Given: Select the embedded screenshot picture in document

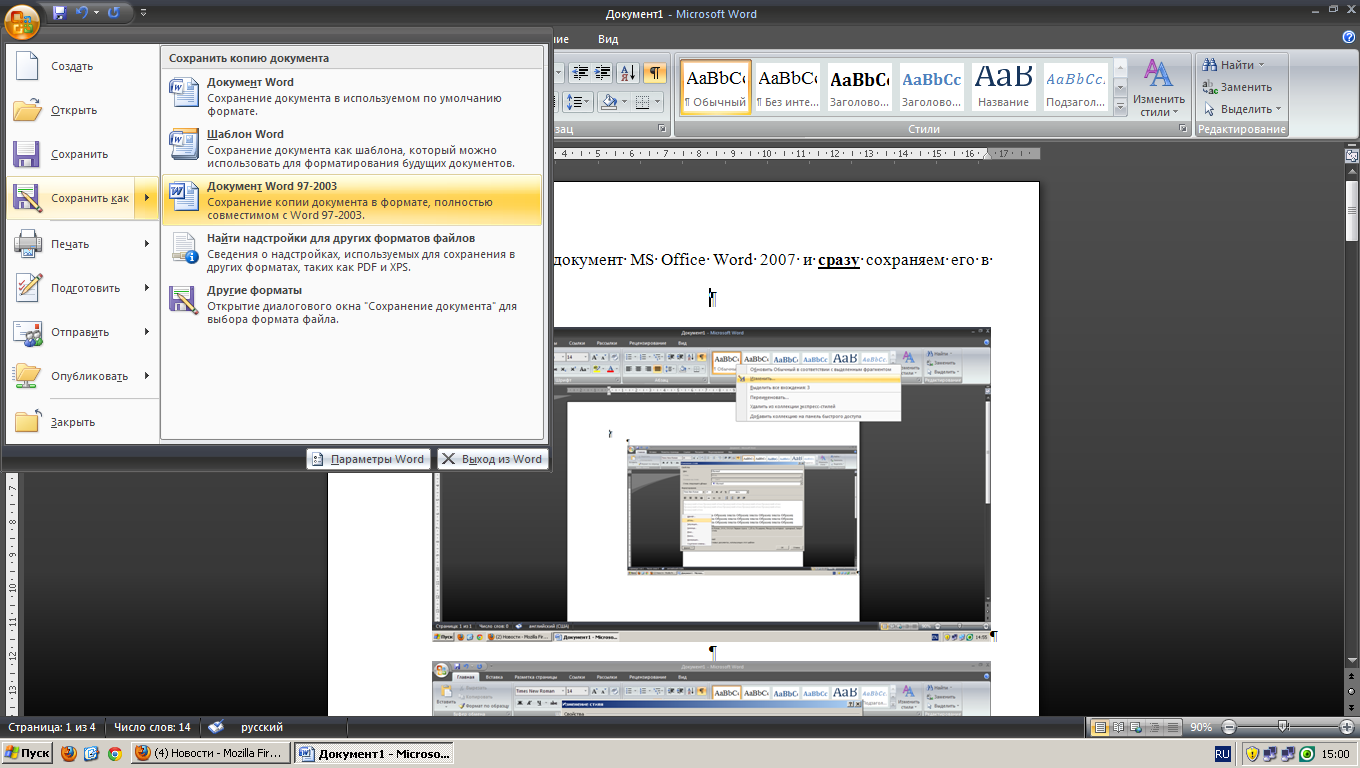Looking at the screenshot, I should [711, 484].
